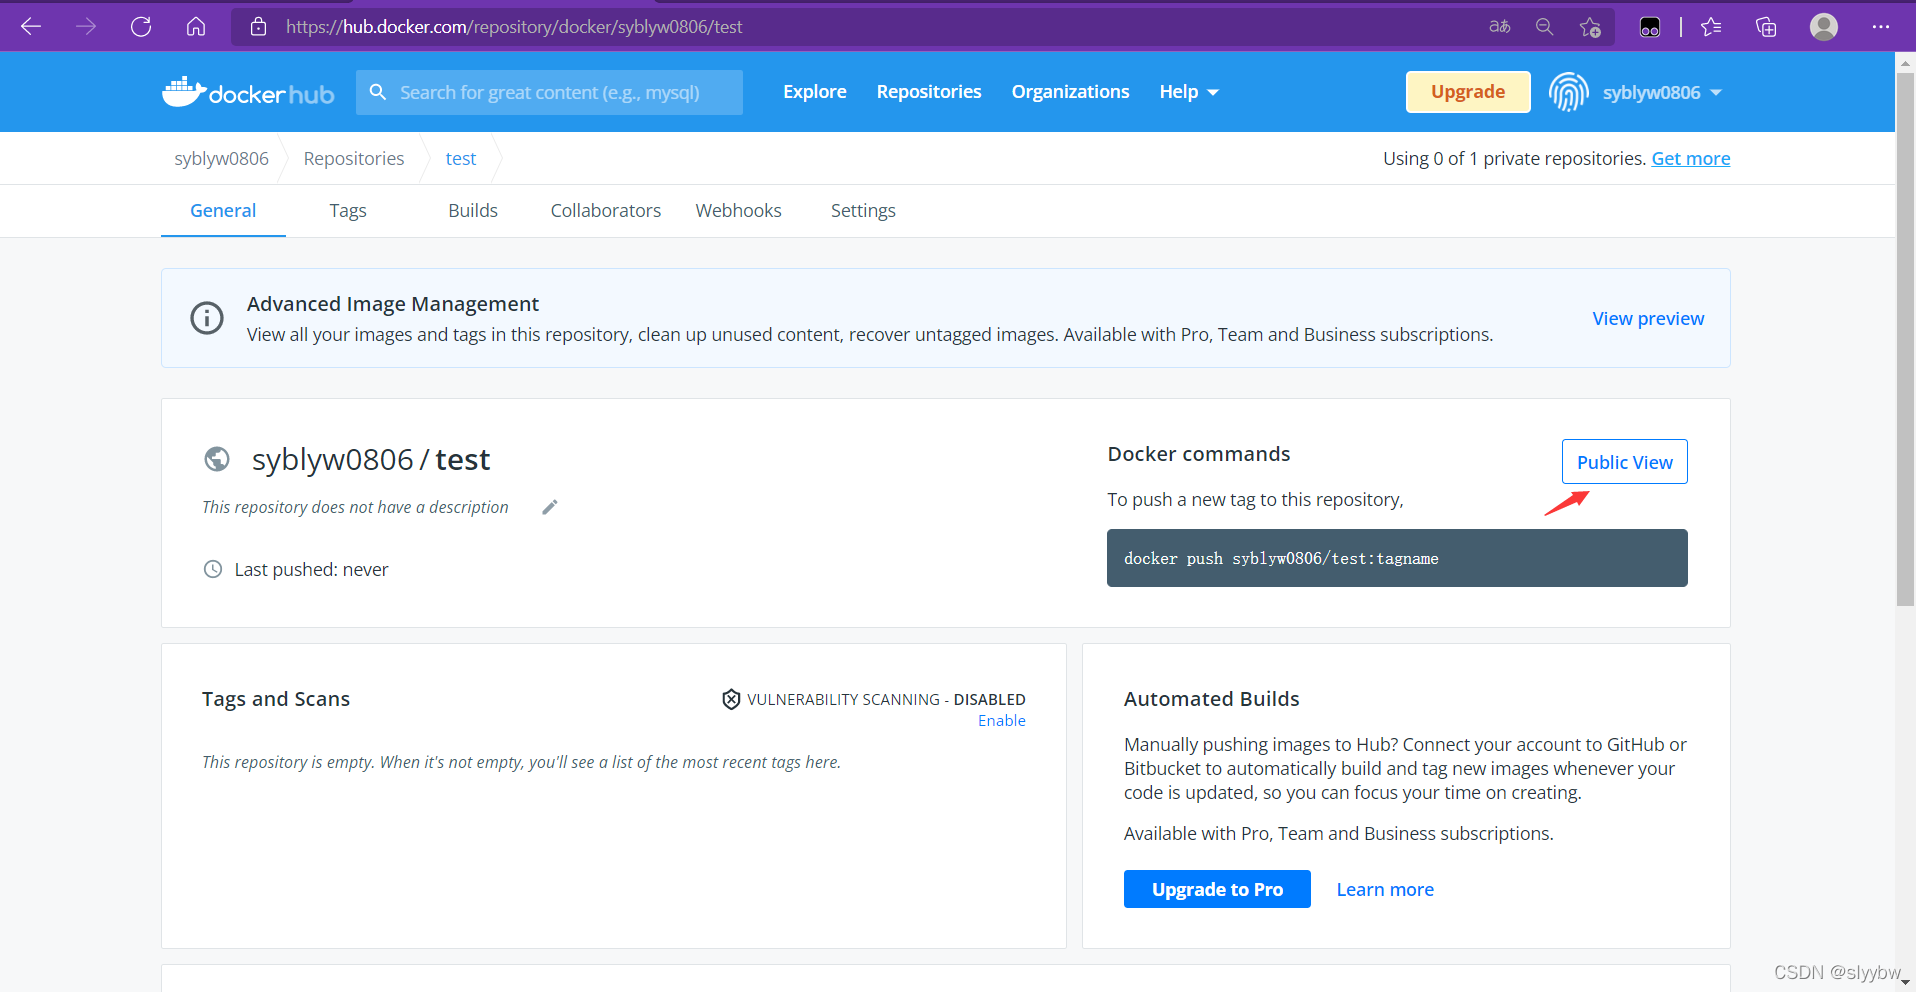Open Repositories in the top navigation

(929, 92)
